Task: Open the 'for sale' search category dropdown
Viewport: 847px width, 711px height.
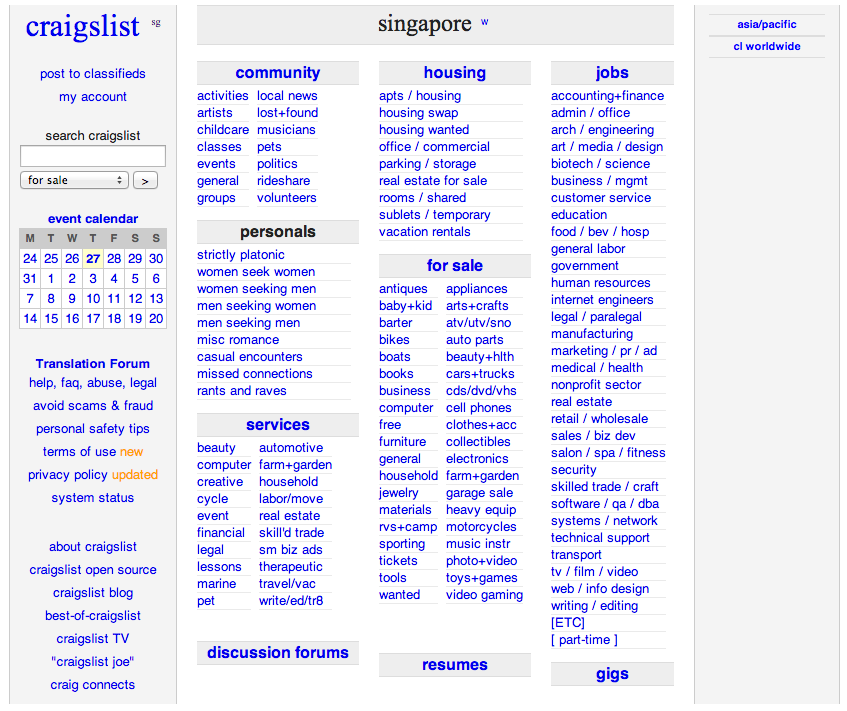Action: pos(75,180)
